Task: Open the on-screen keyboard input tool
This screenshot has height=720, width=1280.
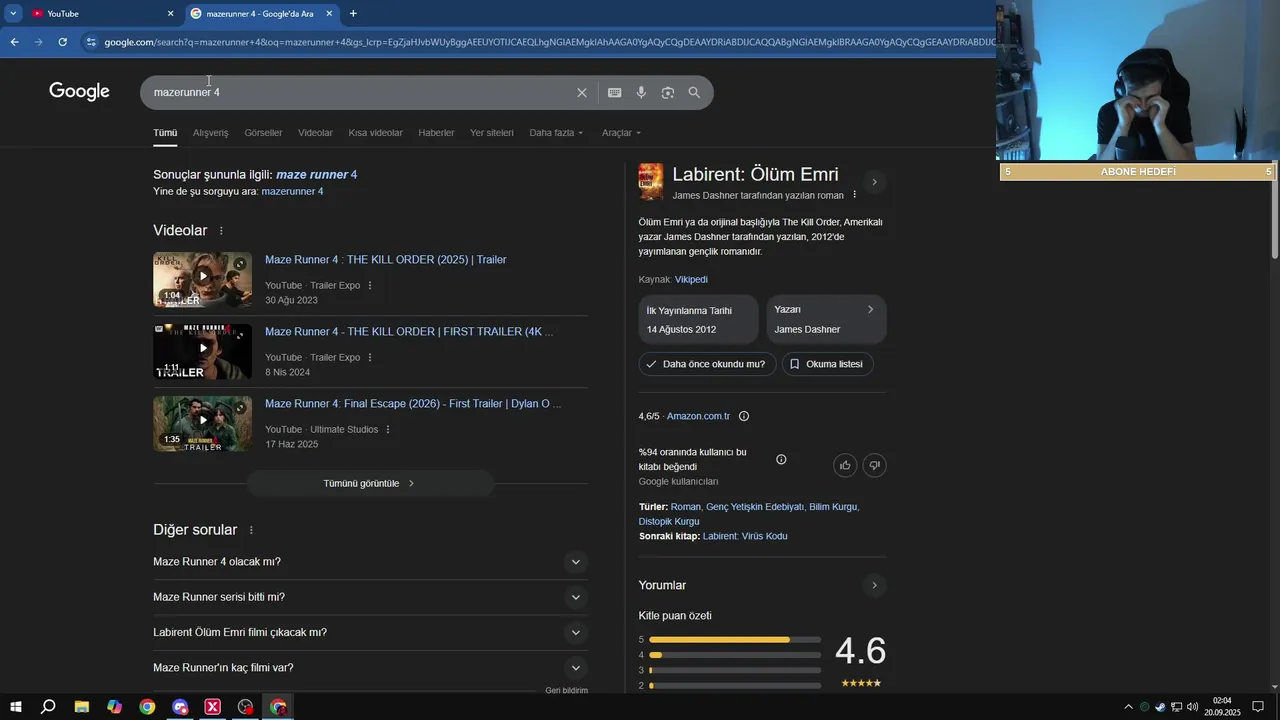Action: click(x=614, y=92)
